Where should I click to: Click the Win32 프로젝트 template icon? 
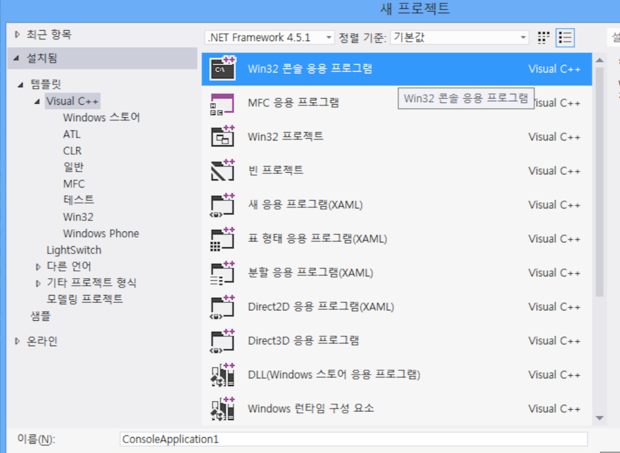point(223,136)
